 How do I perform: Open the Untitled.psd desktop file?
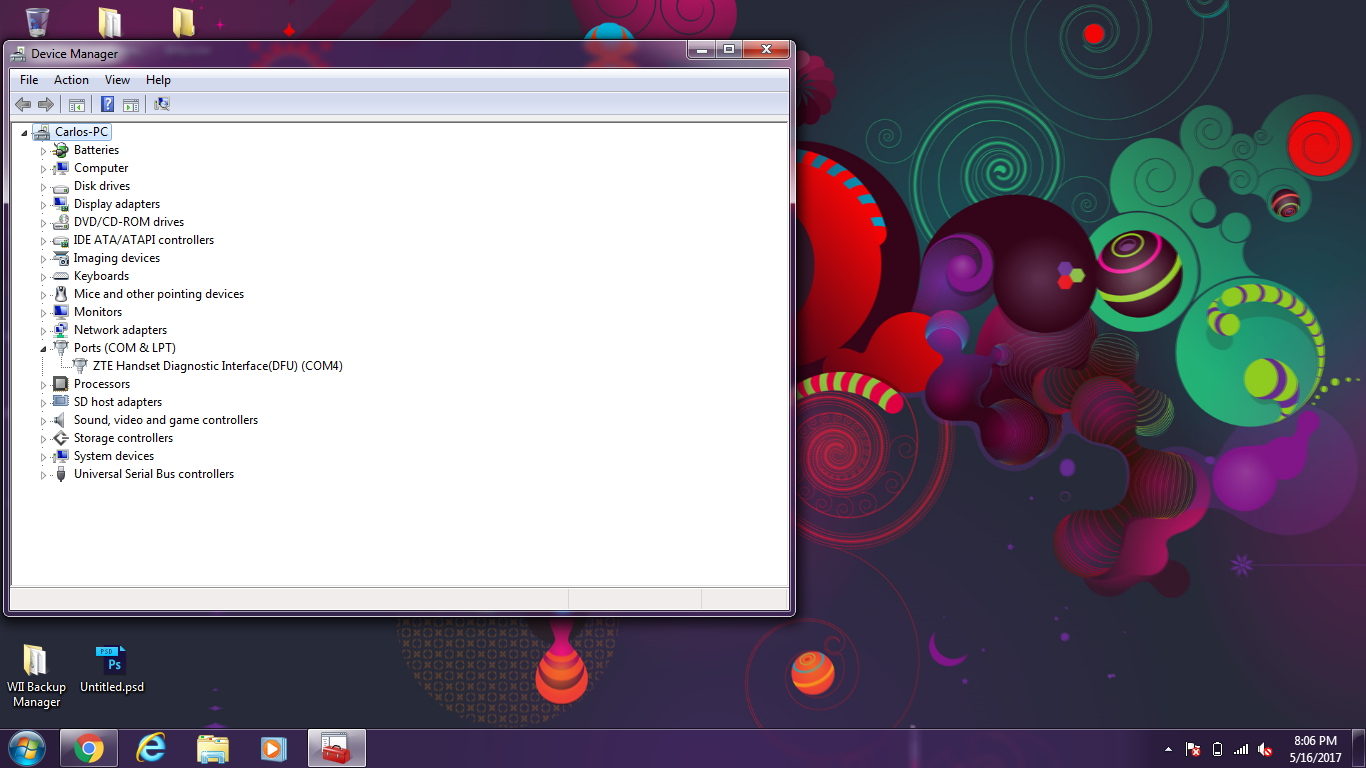pyautogui.click(x=112, y=670)
